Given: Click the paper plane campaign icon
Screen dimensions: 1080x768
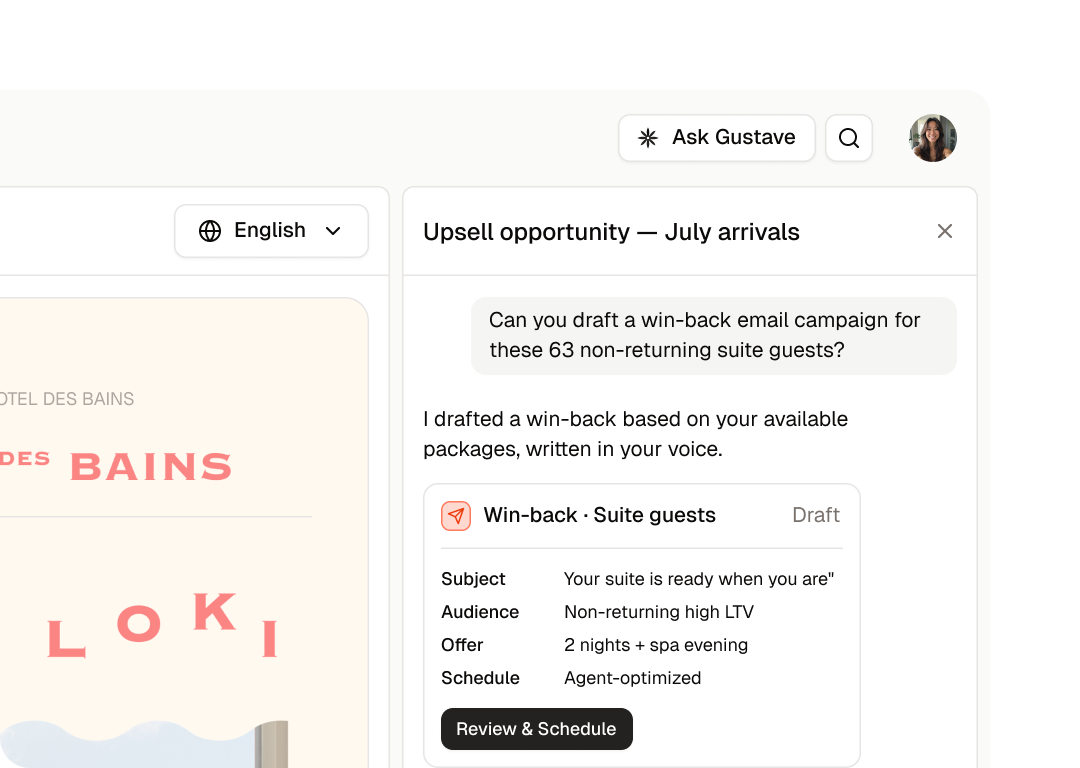Looking at the screenshot, I should coord(456,515).
